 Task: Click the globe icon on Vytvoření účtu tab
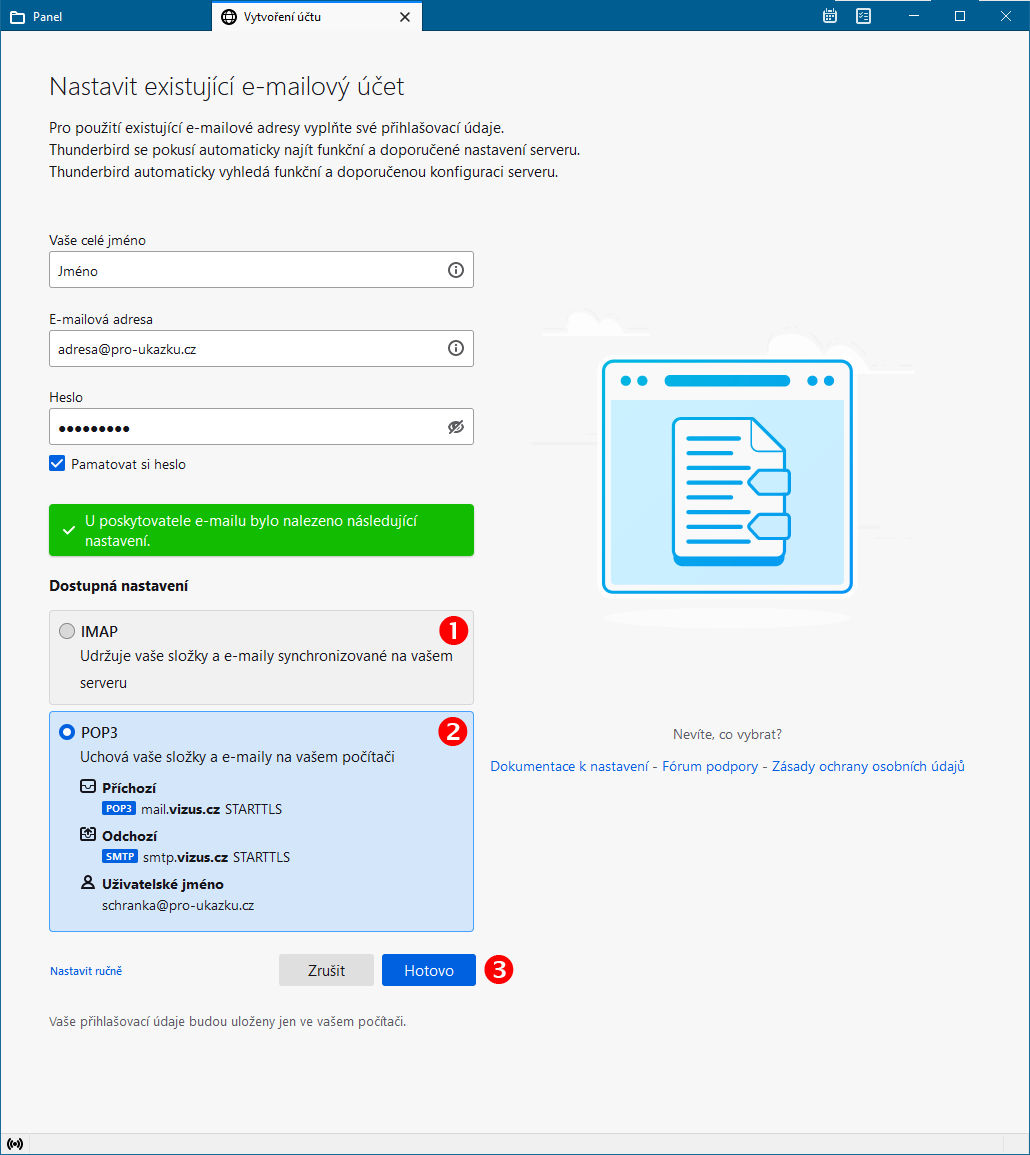[229, 17]
